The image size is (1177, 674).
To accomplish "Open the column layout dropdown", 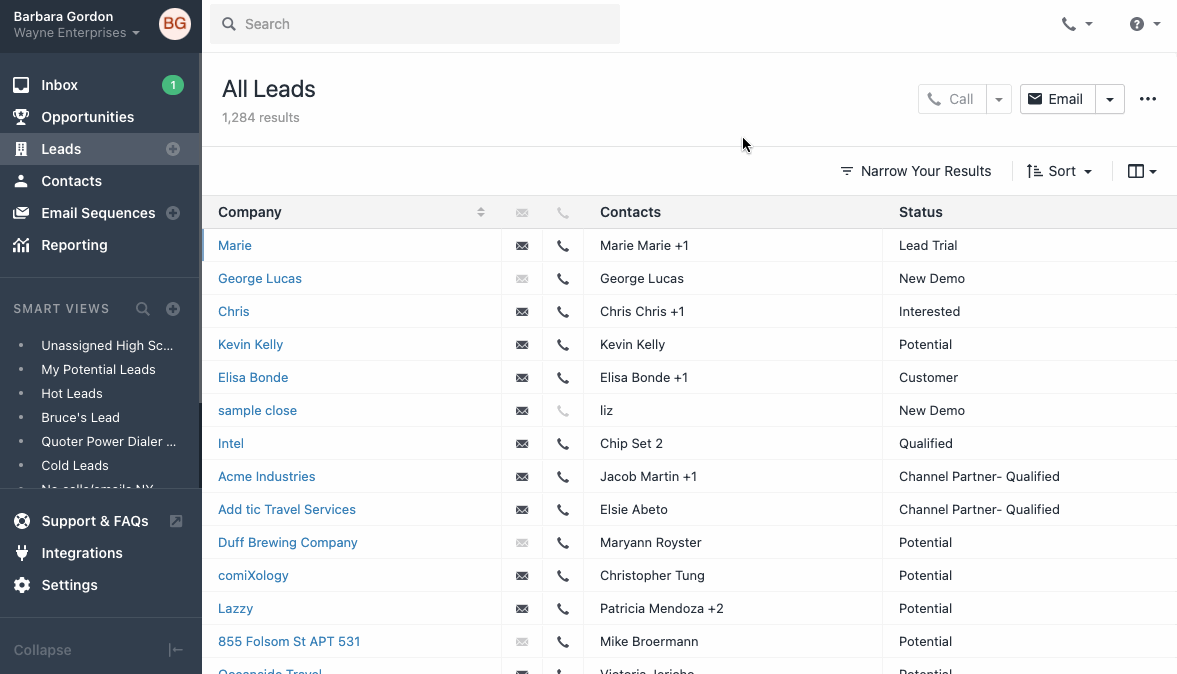I will pos(1142,171).
